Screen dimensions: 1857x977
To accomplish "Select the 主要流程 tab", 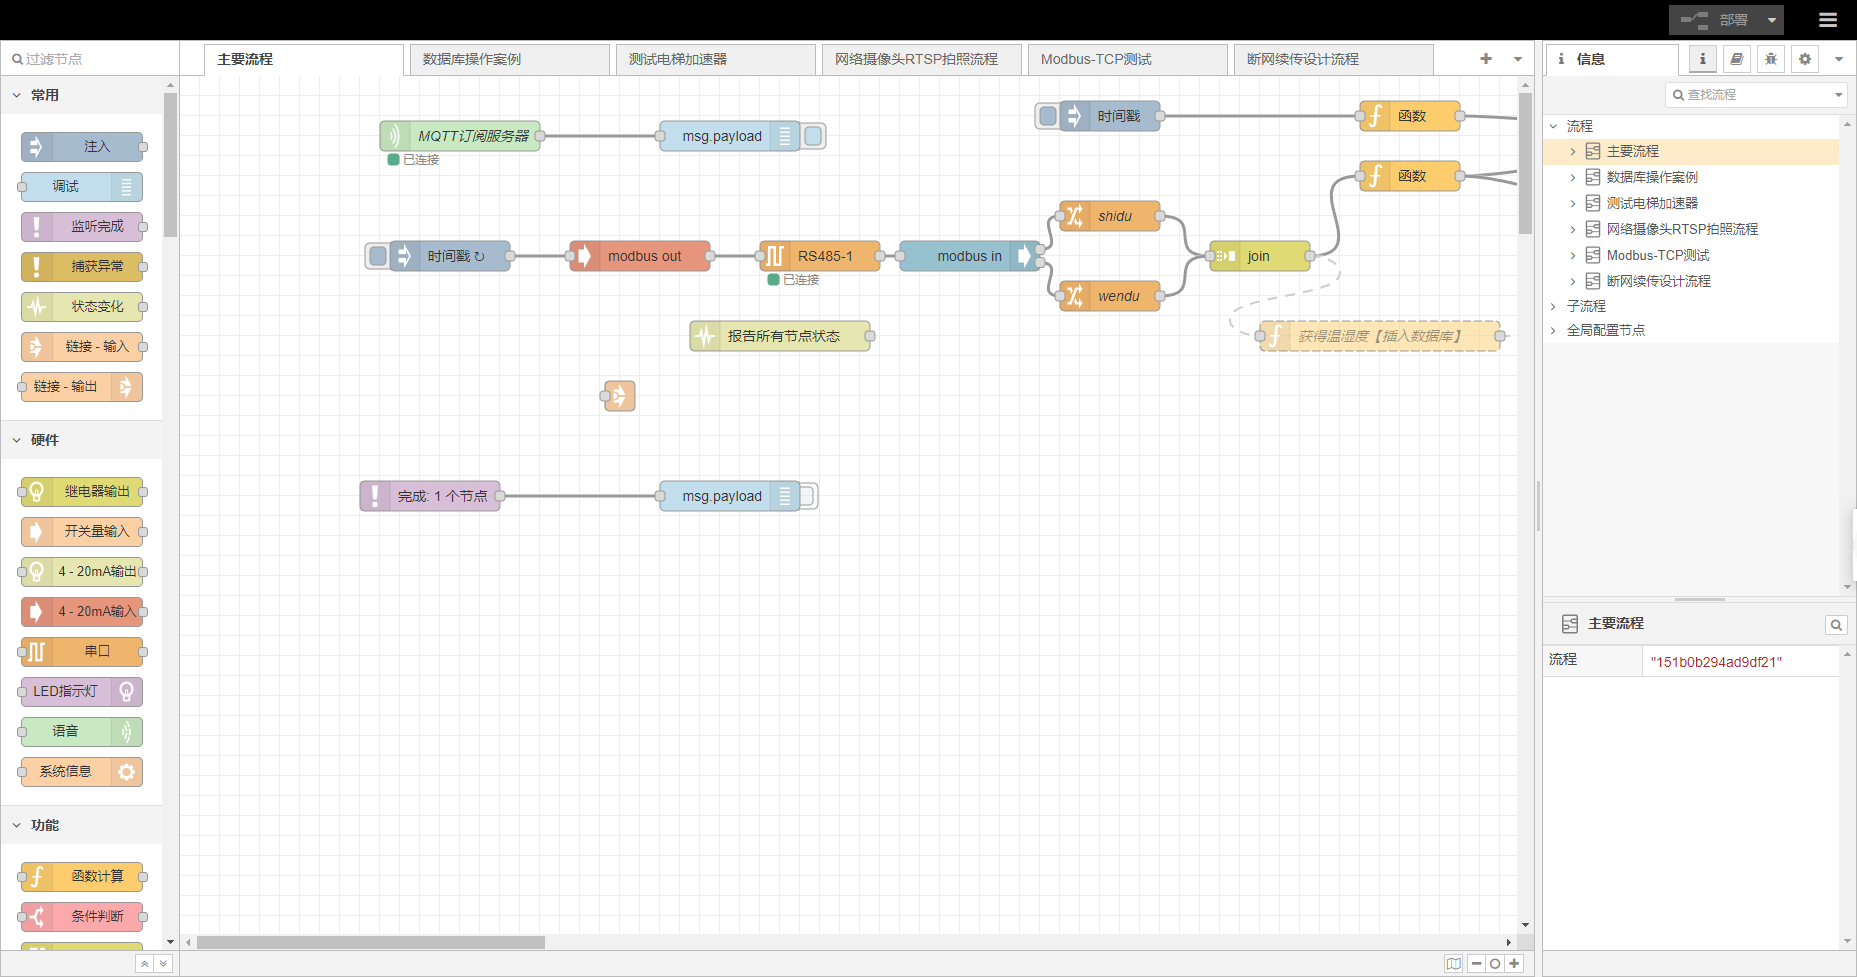I will (x=304, y=59).
